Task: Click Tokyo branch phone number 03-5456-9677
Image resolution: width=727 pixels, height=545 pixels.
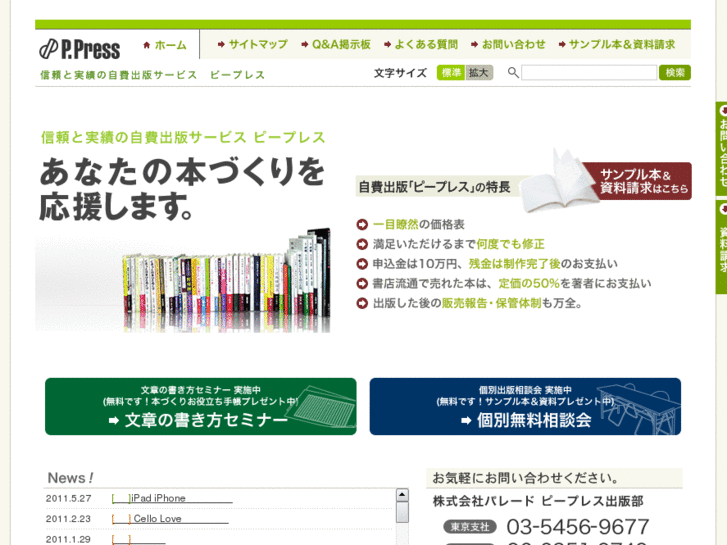Action: click(578, 527)
